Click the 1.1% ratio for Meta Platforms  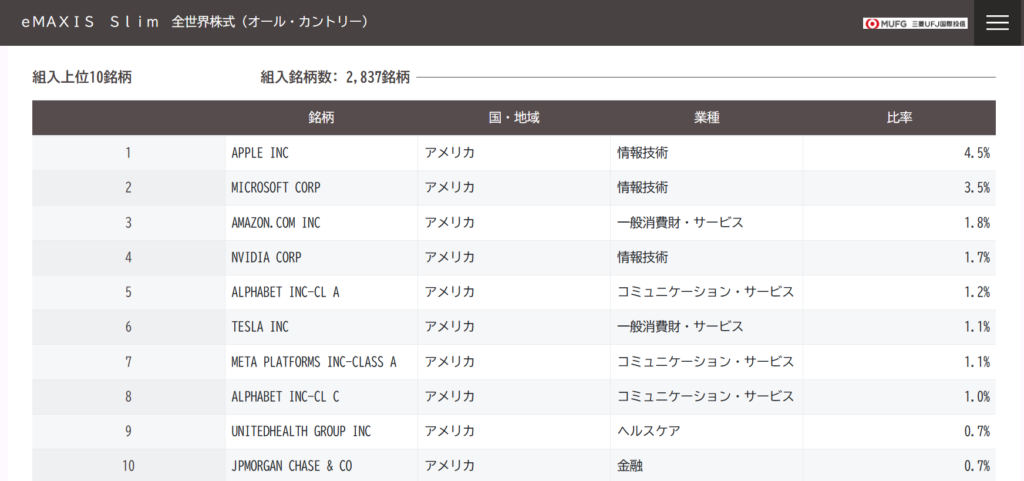pyautogui.click(x=977, y=362)
